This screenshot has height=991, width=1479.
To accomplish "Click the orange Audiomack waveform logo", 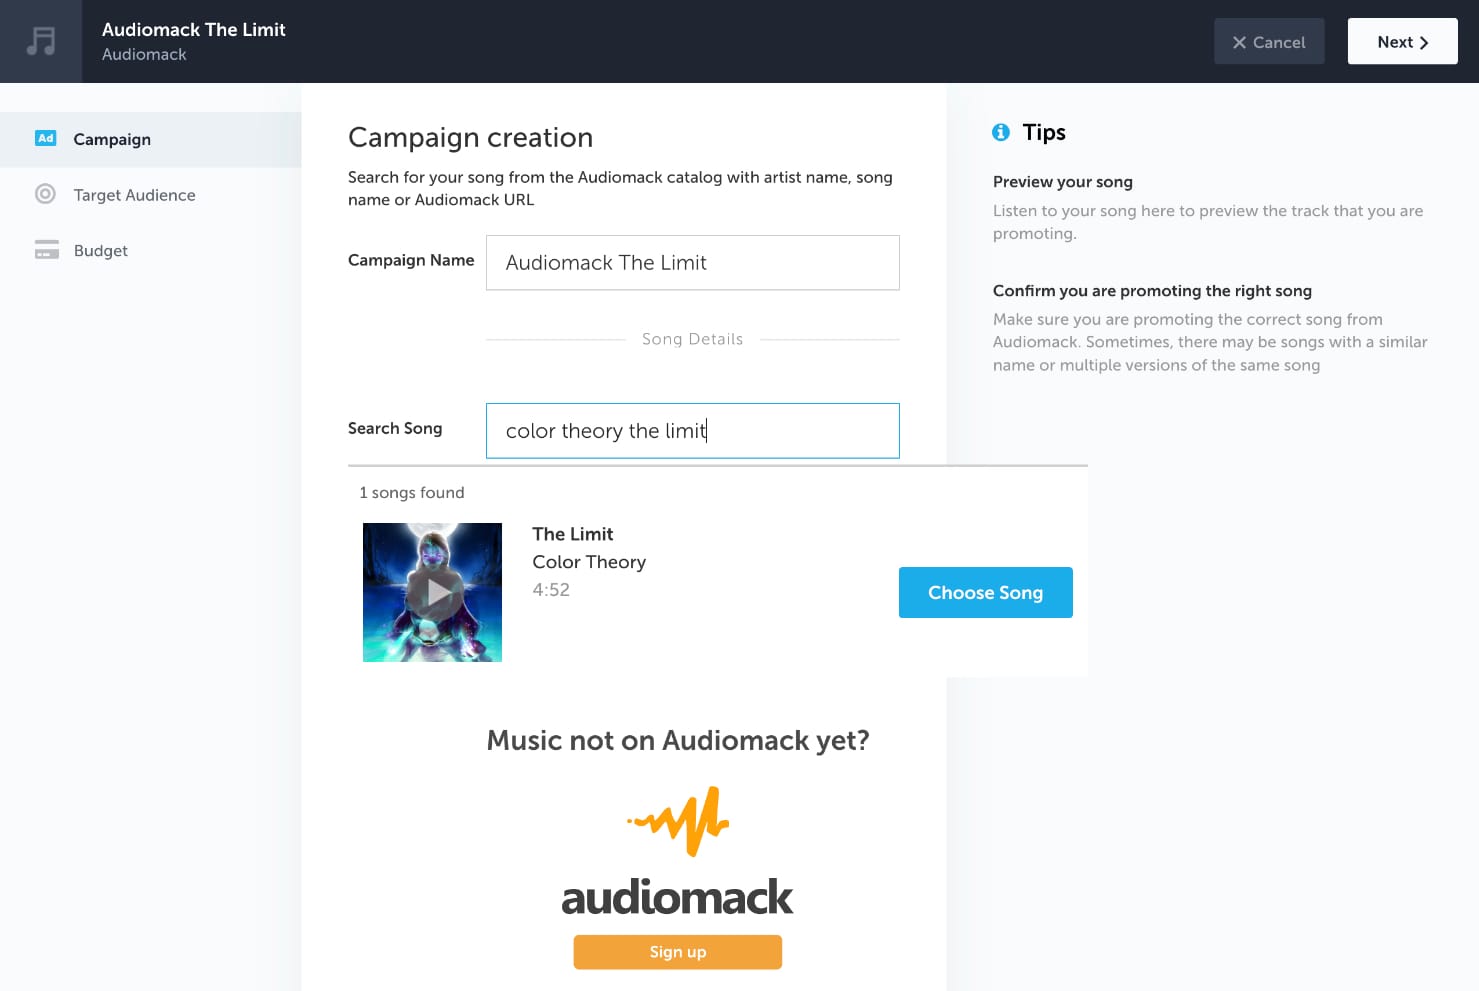I will tap(677, 821).
